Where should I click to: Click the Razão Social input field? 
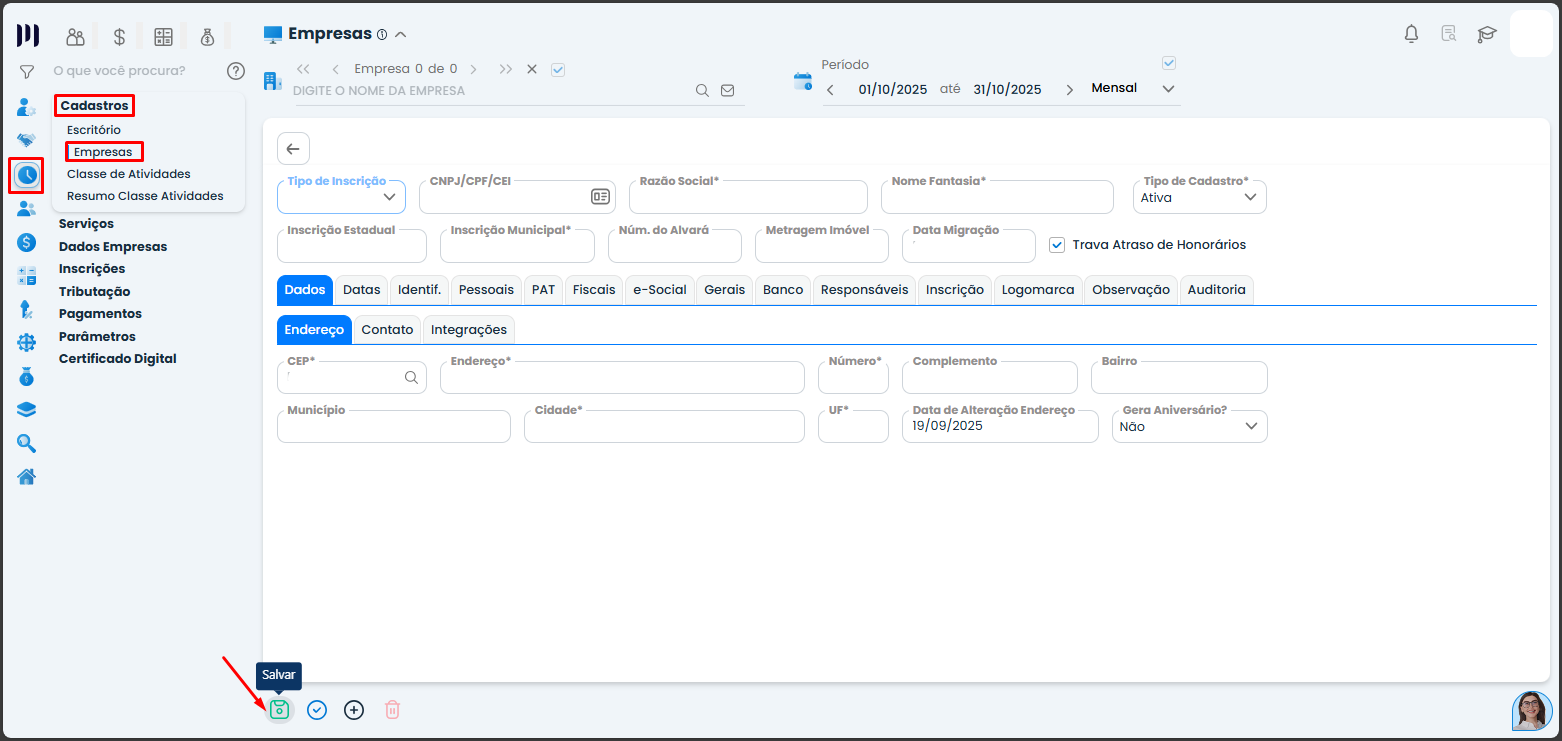tap(748, 197)
